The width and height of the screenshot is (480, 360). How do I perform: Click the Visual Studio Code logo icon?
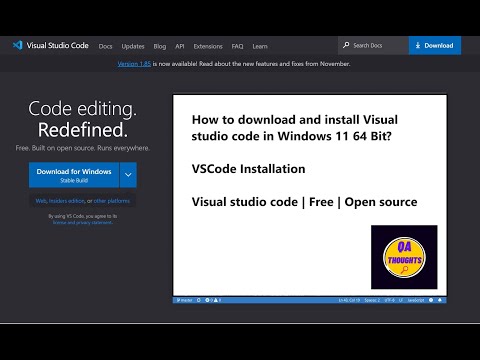click(17, 45)
